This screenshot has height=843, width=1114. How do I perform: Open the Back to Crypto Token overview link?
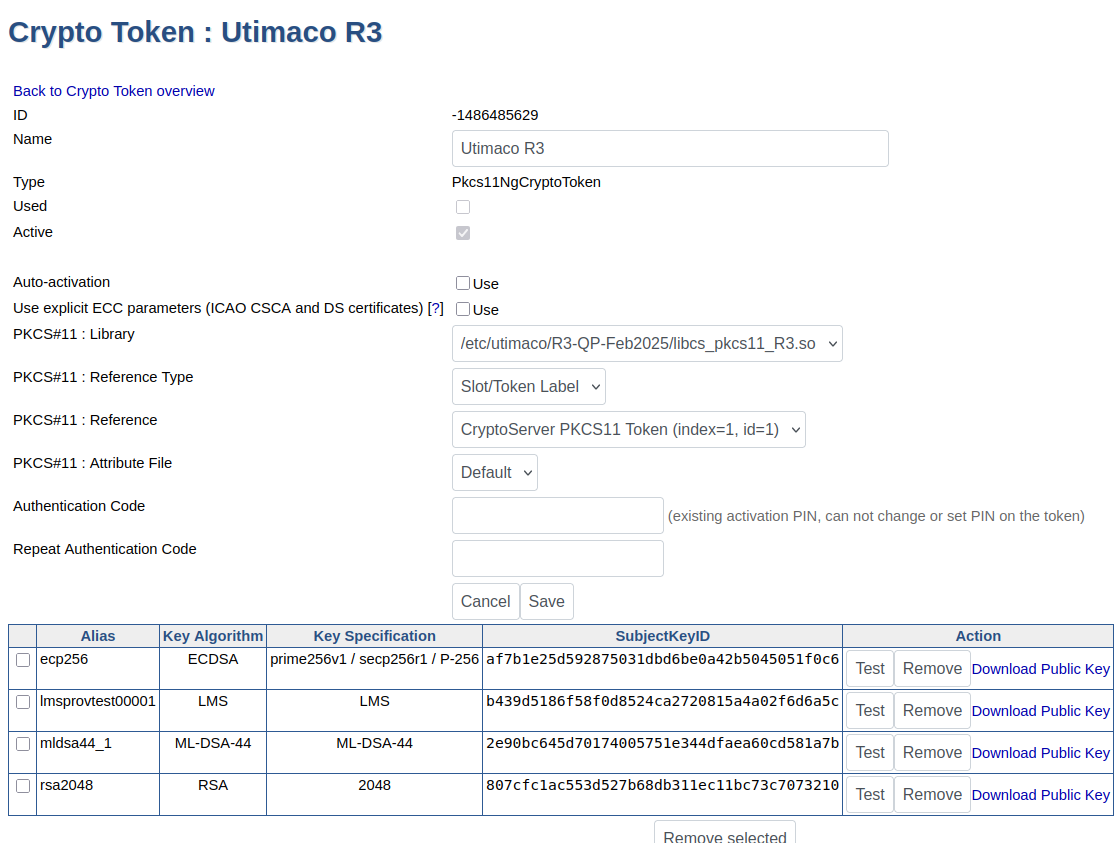[x=113, y=91]
